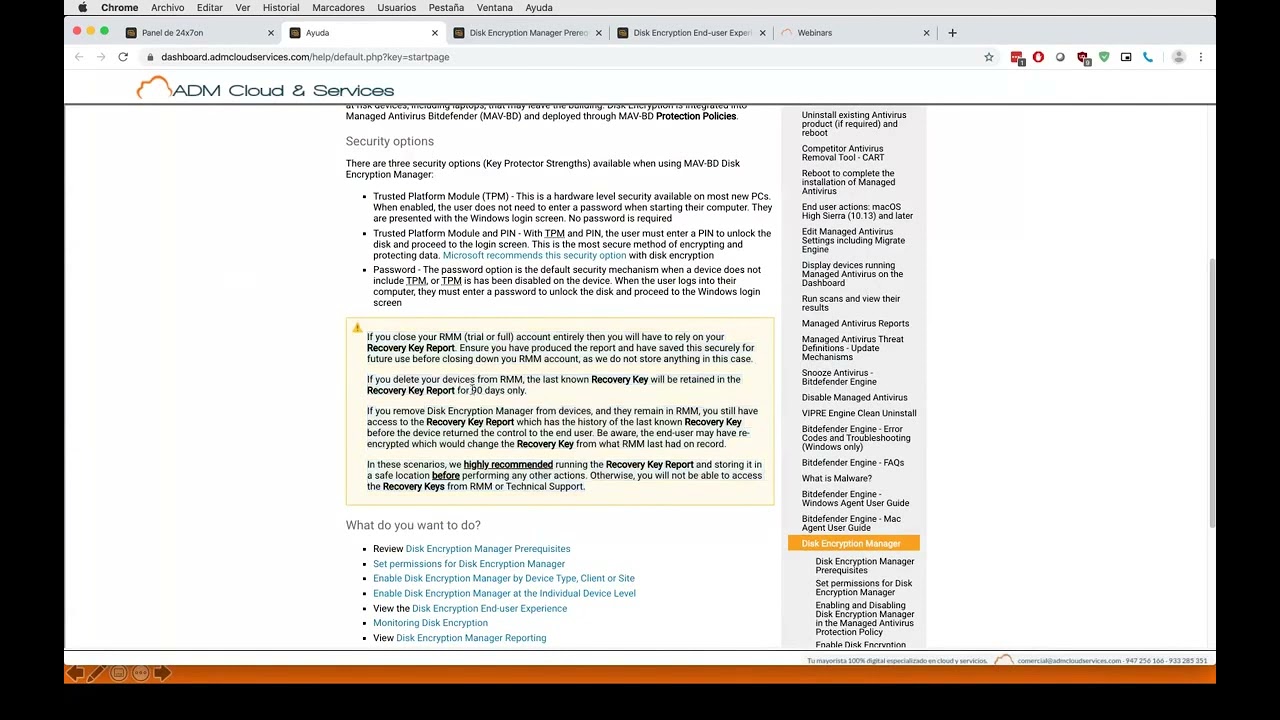Open 'Bitdefender Engine - Mac Agent User Guide' item
The width and height of the screenshot is (1280, 720).
851,523
